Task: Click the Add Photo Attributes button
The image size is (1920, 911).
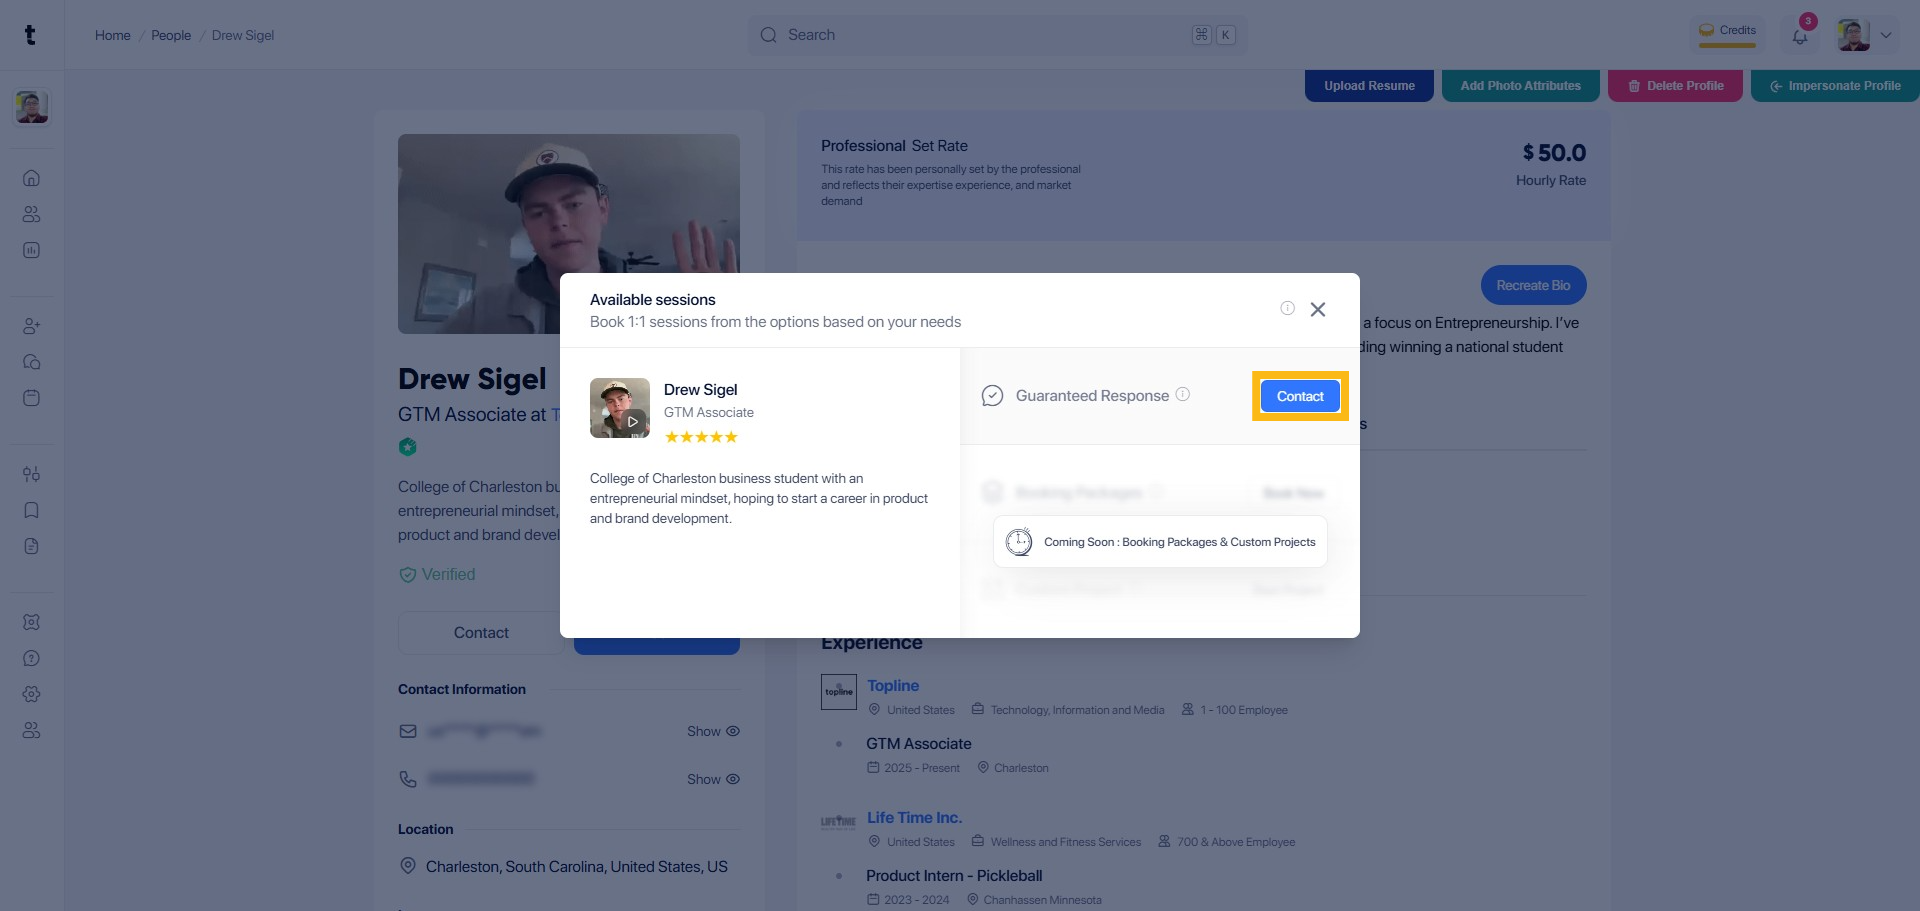Action: coord(1521,86)
